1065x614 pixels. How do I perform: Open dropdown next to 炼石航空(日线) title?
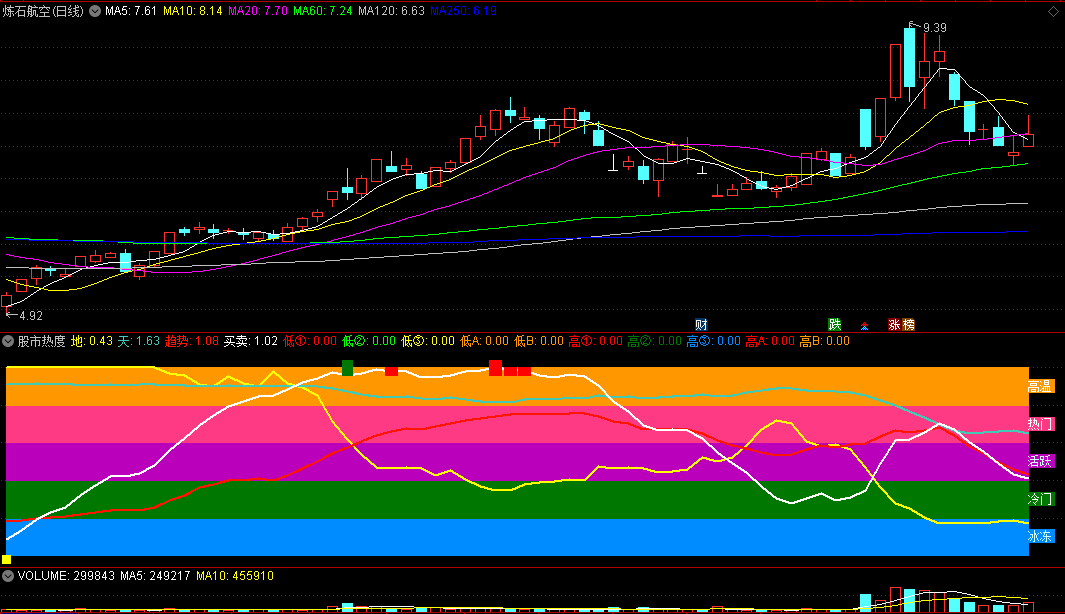[x=94, y=11]
